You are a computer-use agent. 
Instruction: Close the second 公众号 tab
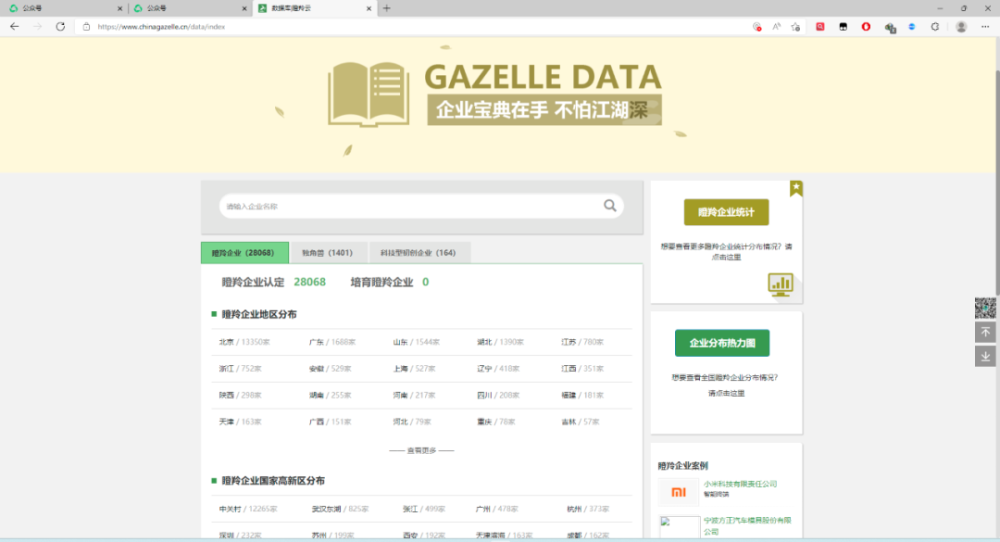pyautogui.click(x=244, y=8)
